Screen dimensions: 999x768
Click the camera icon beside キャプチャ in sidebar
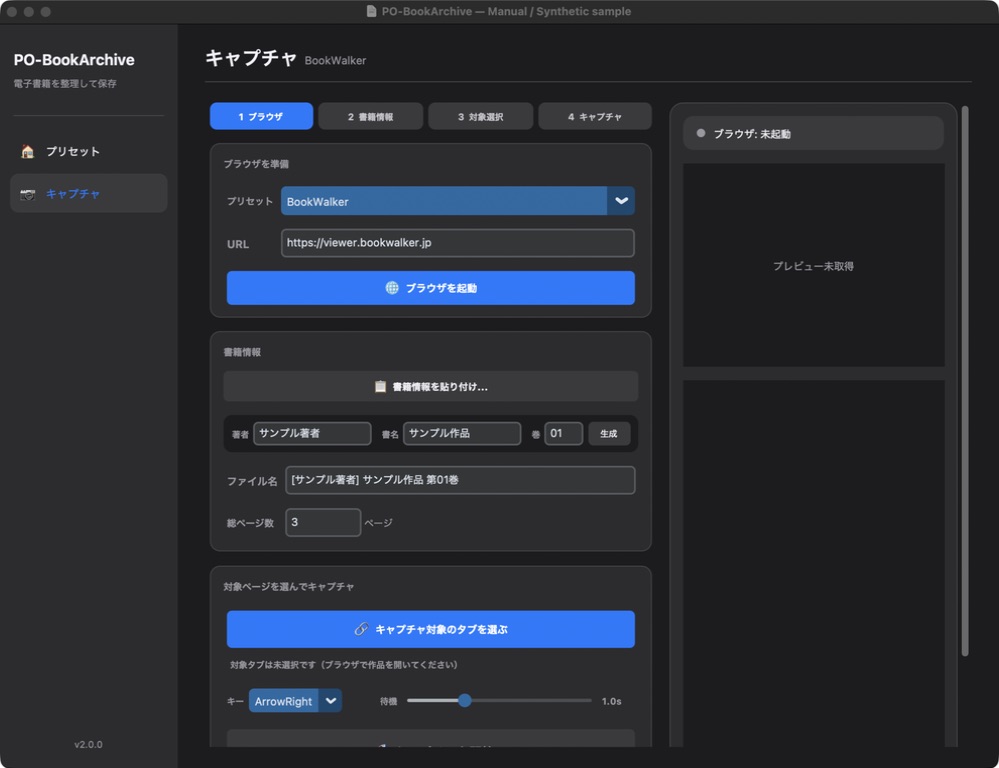pos(27,194)
